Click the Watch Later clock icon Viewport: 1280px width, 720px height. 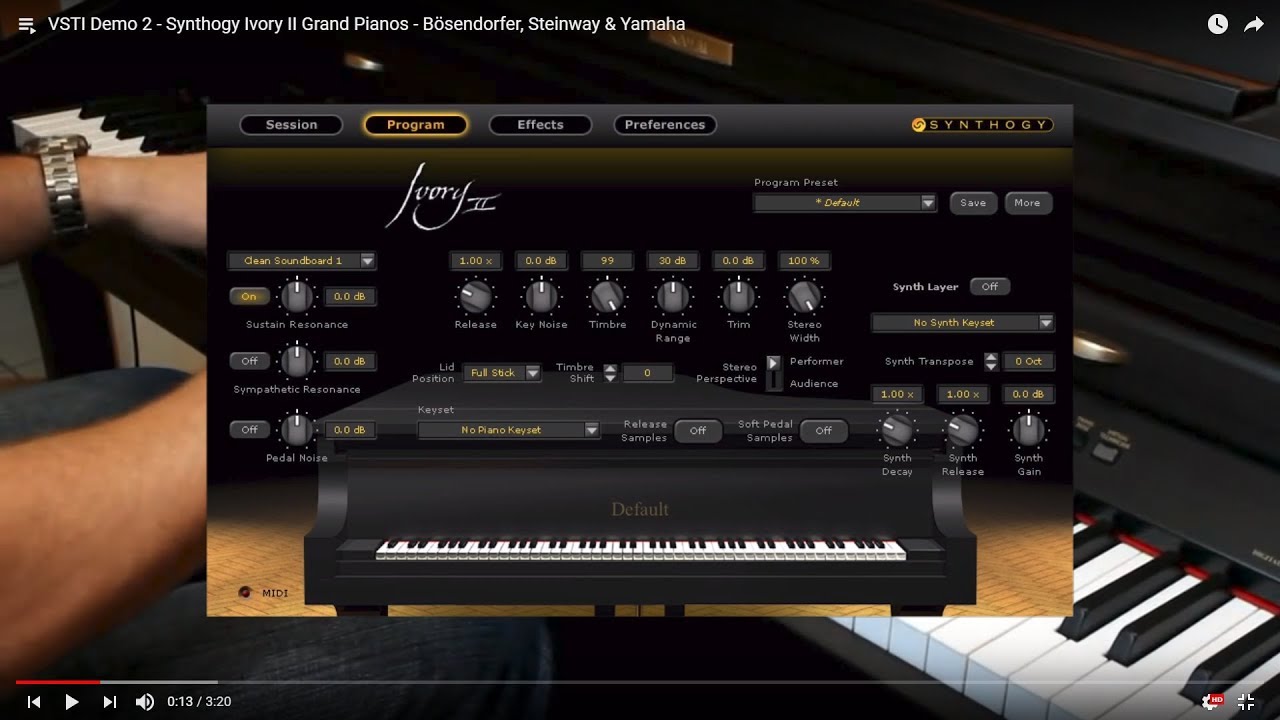click(1217, 24)
